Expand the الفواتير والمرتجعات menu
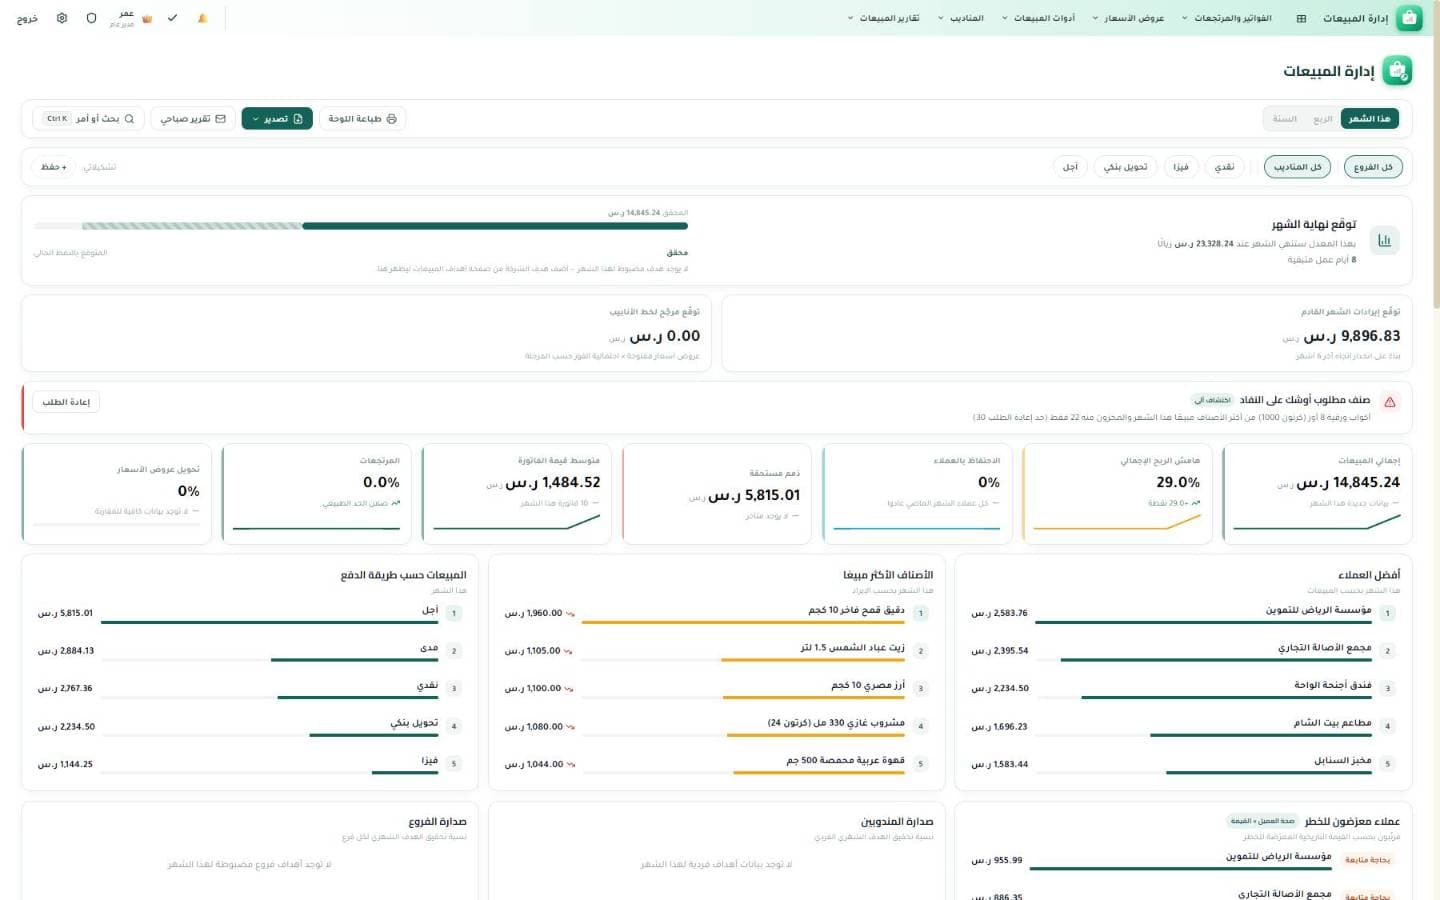1440x900 pixels. [x=1226, y=18]
